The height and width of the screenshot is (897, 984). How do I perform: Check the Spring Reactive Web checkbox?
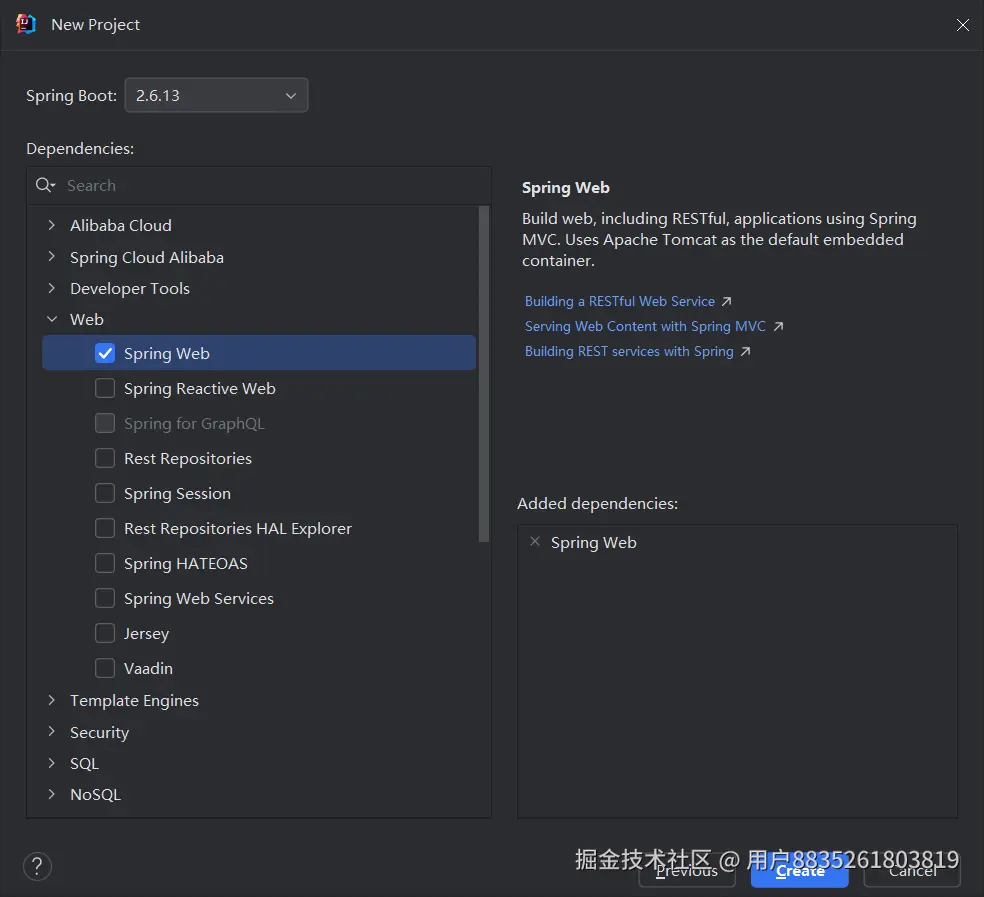[105, 388]
